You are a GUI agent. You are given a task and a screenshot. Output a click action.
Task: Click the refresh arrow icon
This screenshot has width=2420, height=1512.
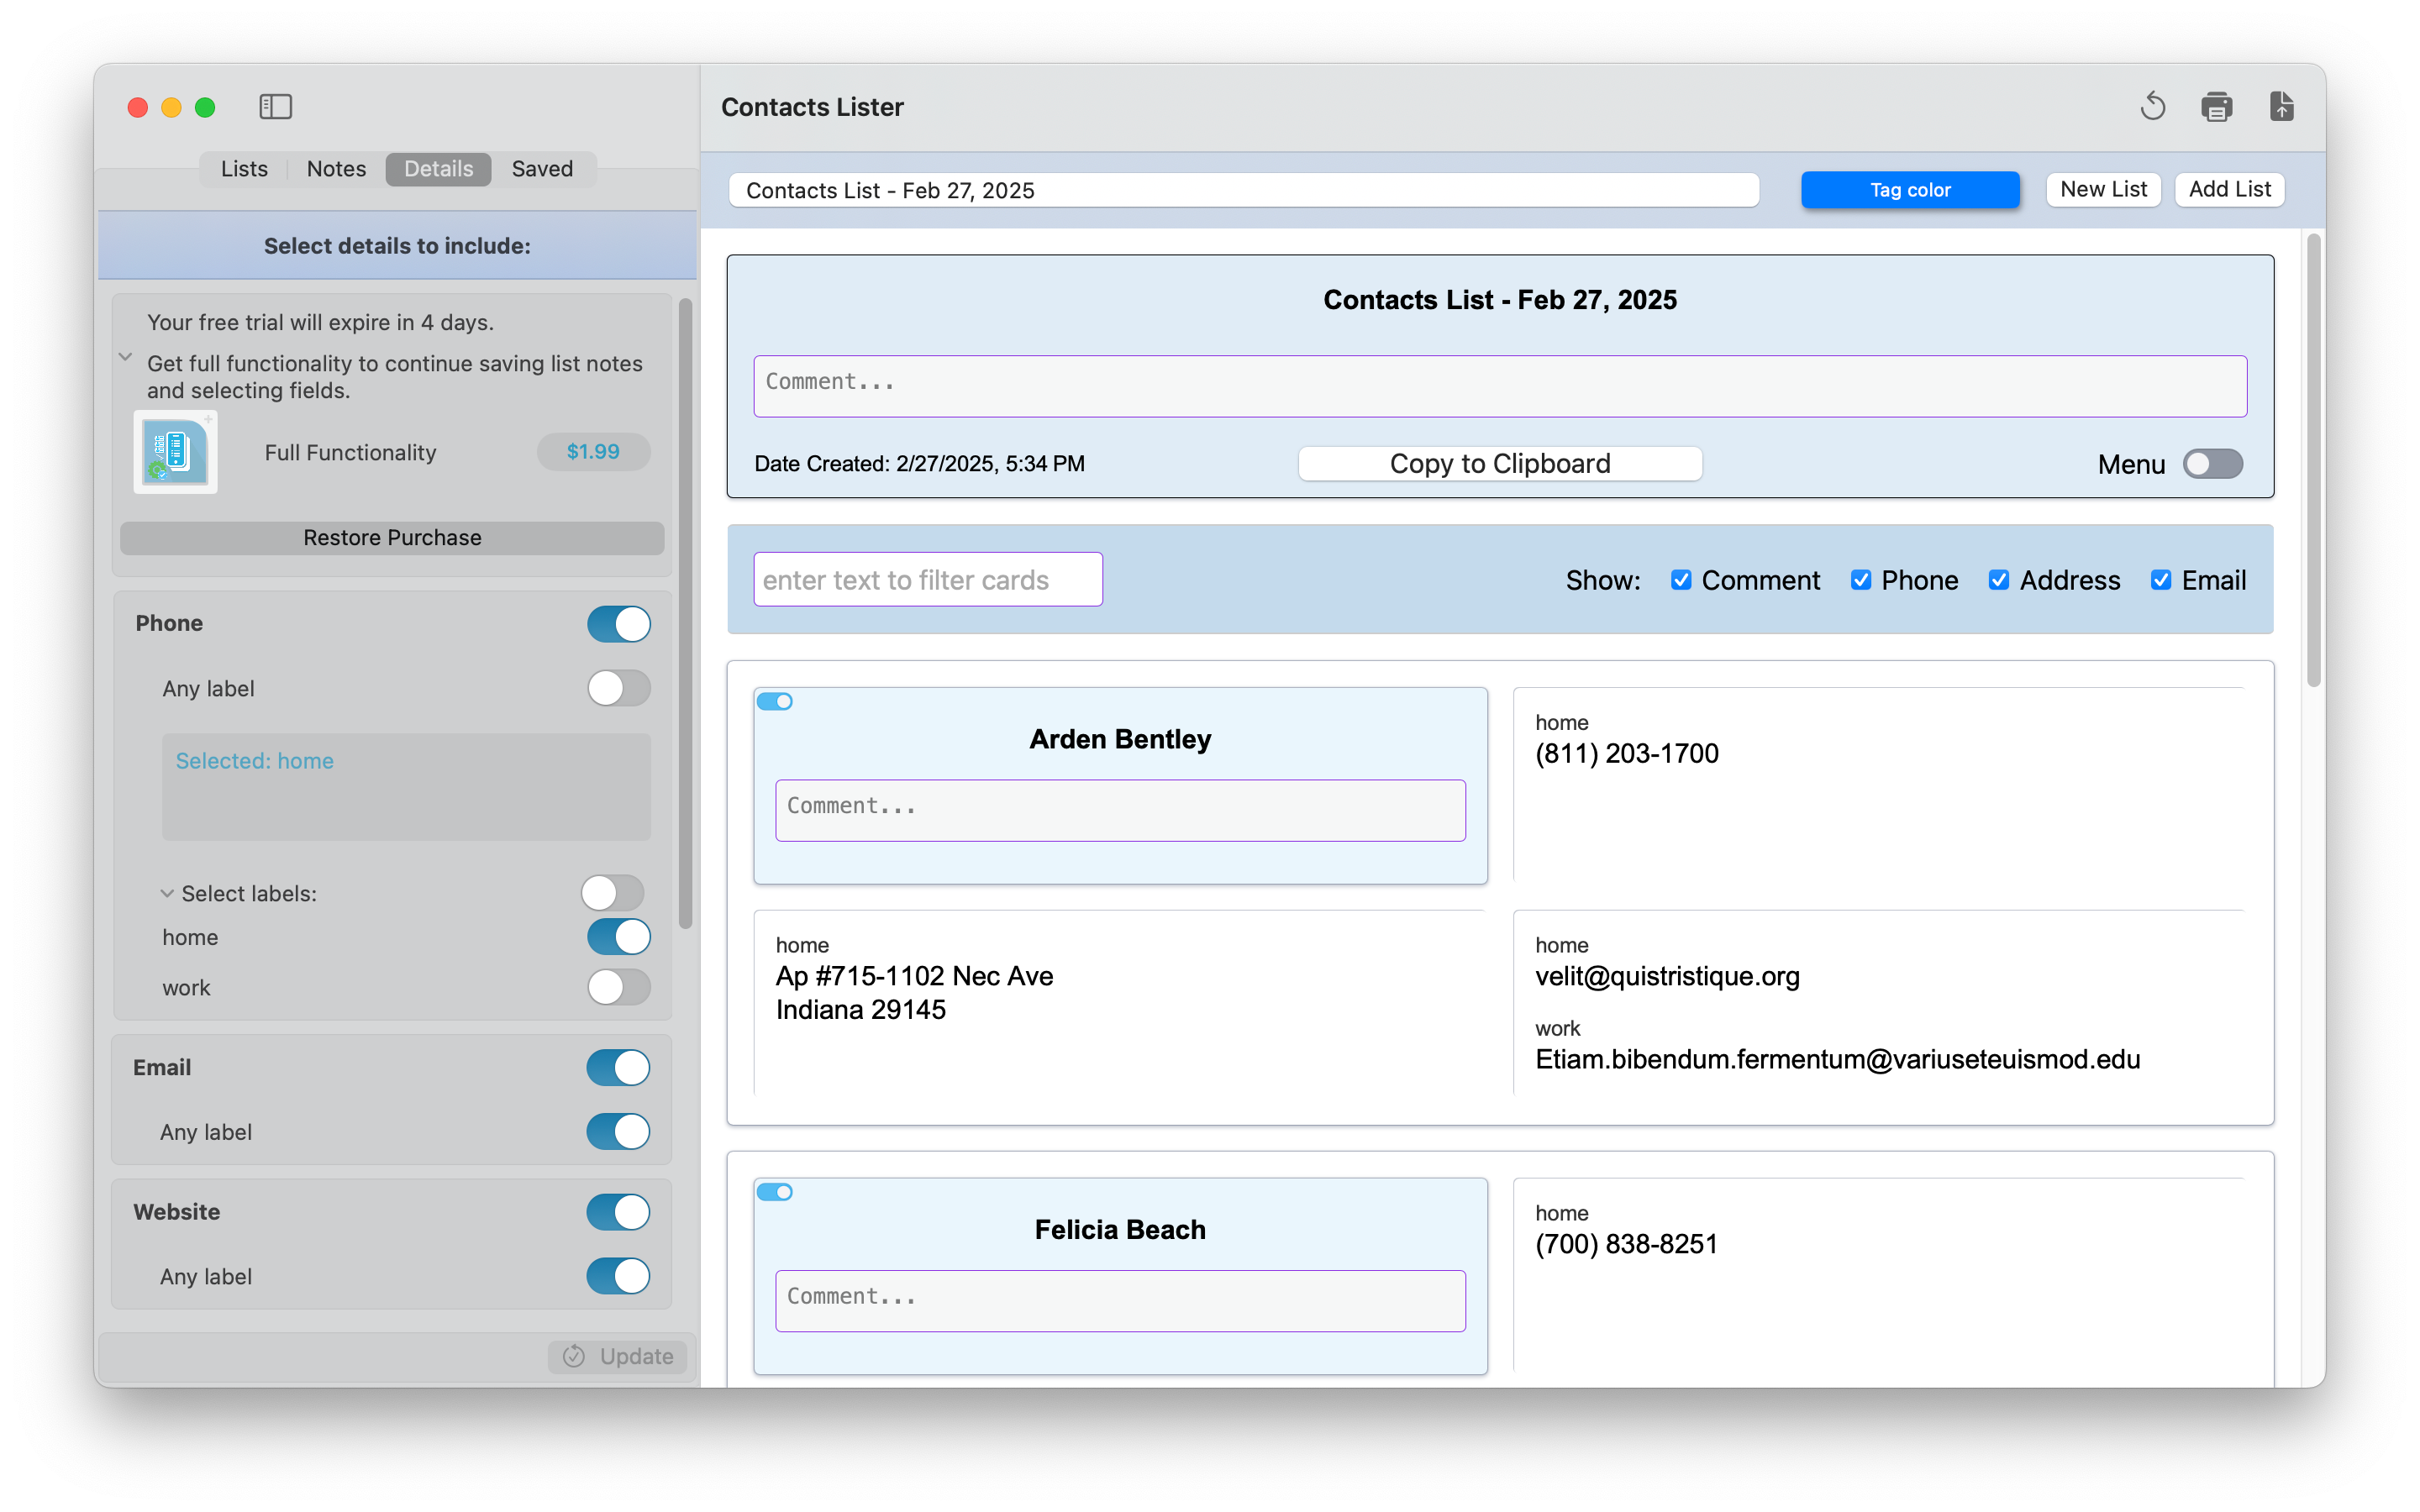[x=2152, y=106]
